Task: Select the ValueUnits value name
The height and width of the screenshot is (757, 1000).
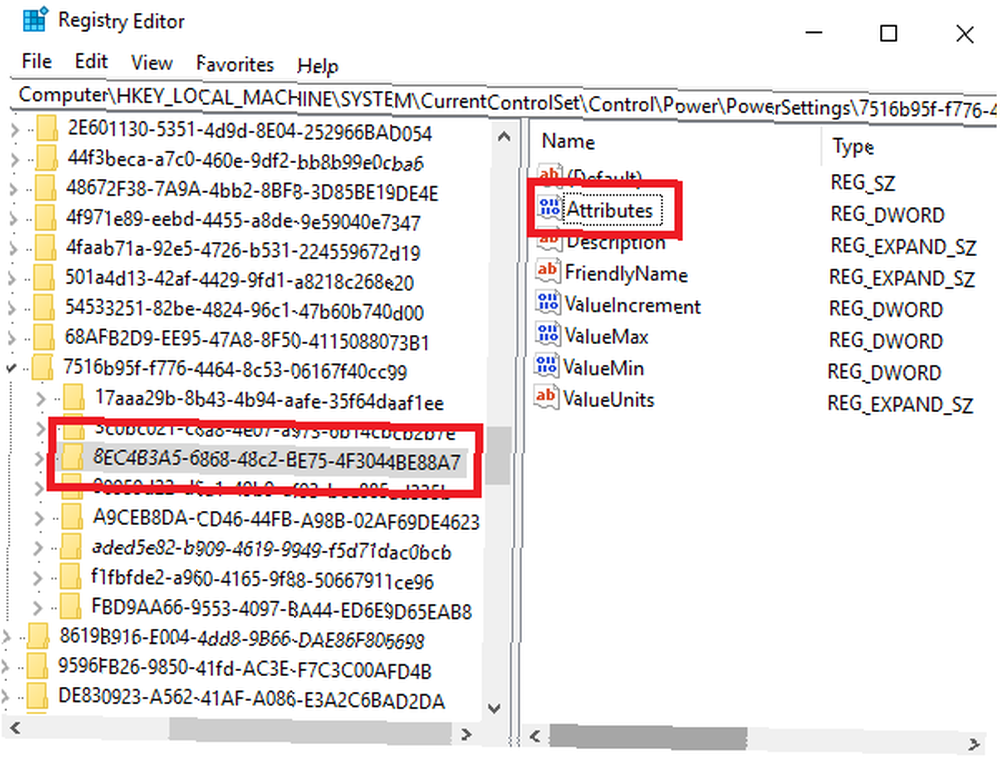Action: [x=608, y=399]
